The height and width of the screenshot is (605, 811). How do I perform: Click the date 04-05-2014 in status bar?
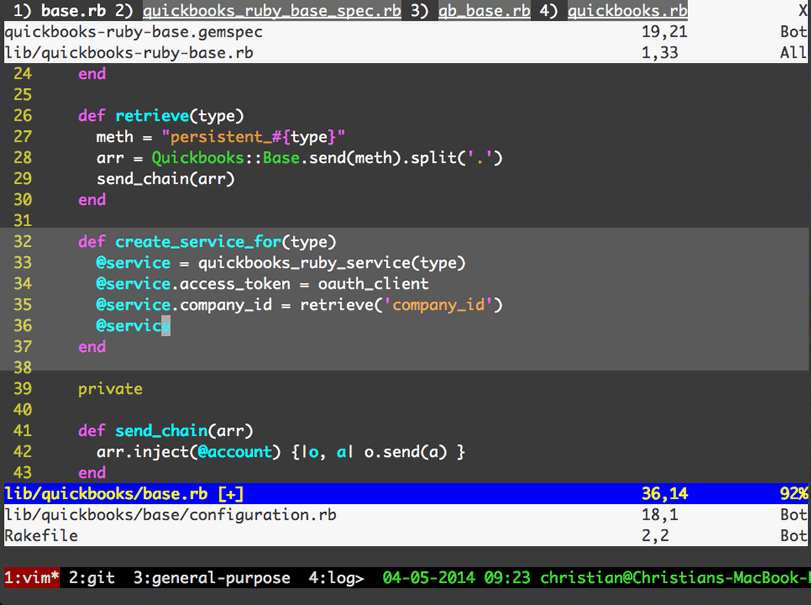429,578
